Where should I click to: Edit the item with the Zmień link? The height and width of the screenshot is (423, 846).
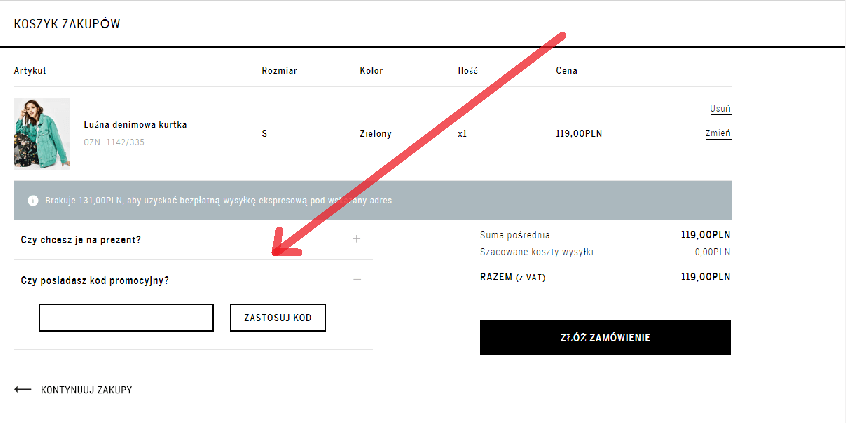[x=718, y=133]
